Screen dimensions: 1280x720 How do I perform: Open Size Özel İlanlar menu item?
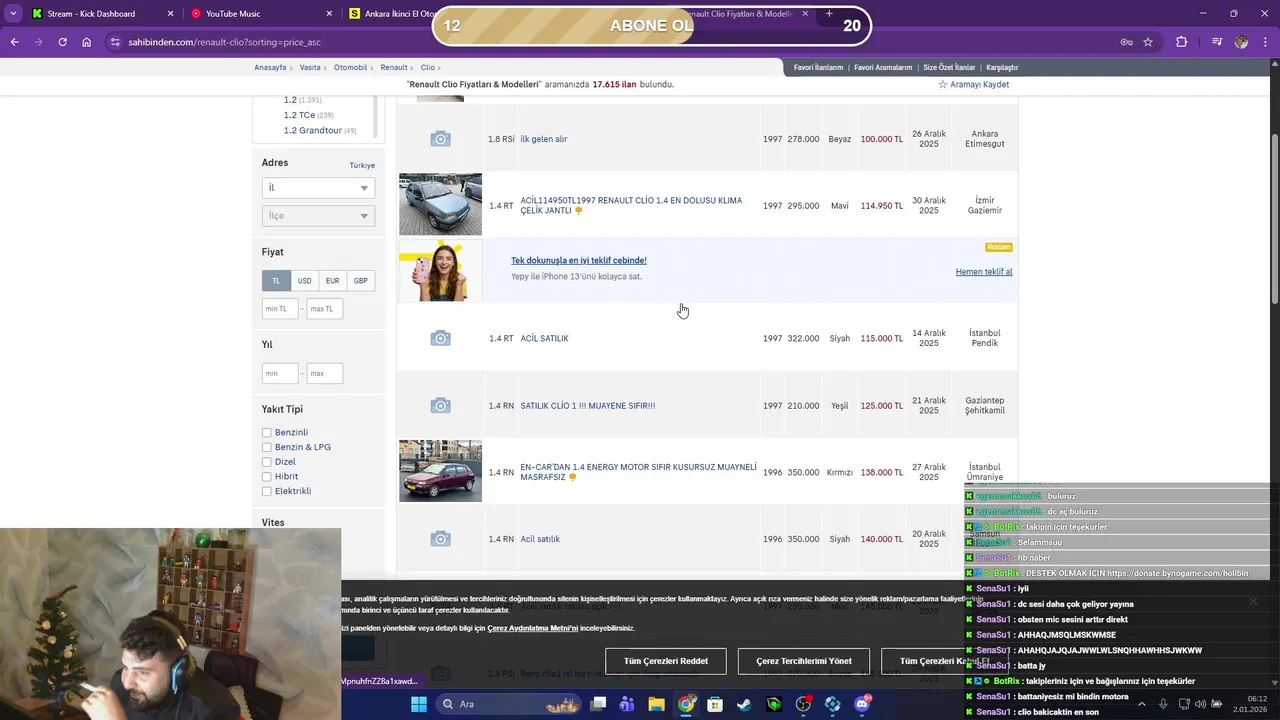coord(949,67)
